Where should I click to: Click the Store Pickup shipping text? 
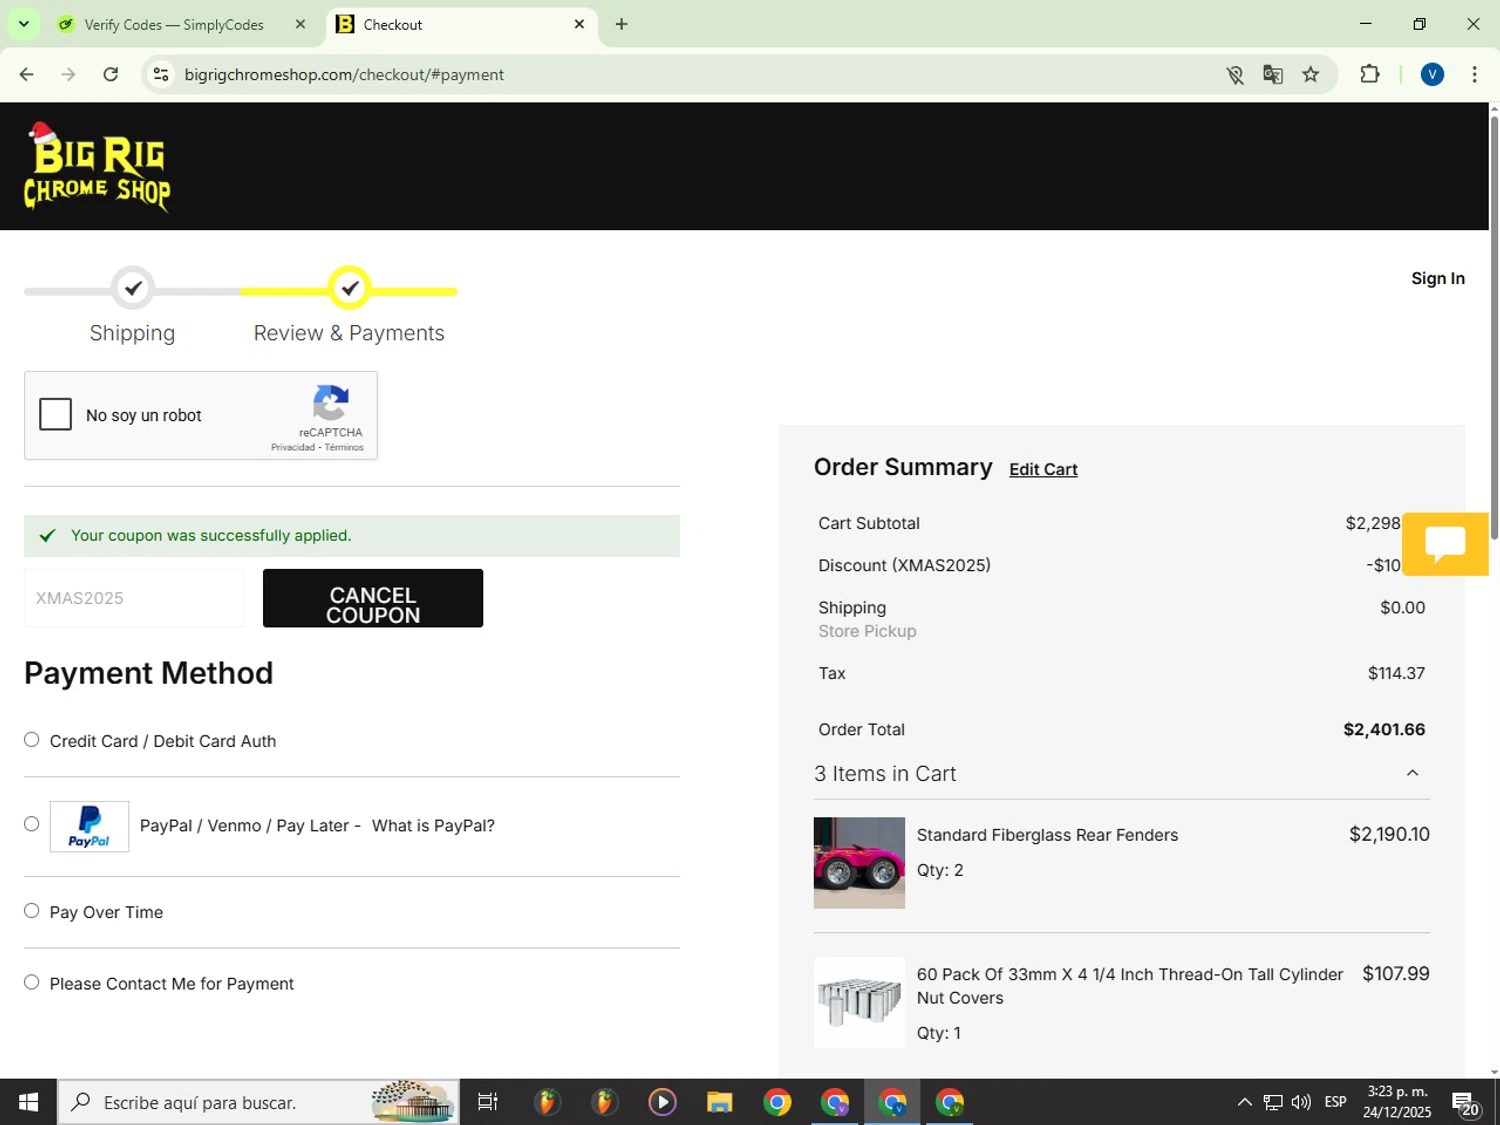pos(867,631)
